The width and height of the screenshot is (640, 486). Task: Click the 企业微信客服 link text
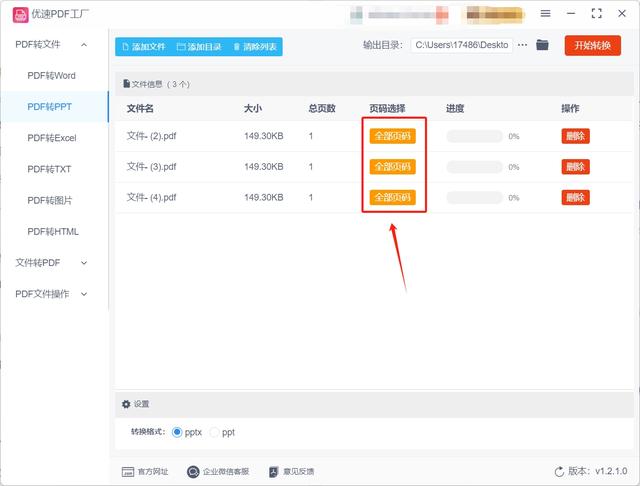coord(226,472)
